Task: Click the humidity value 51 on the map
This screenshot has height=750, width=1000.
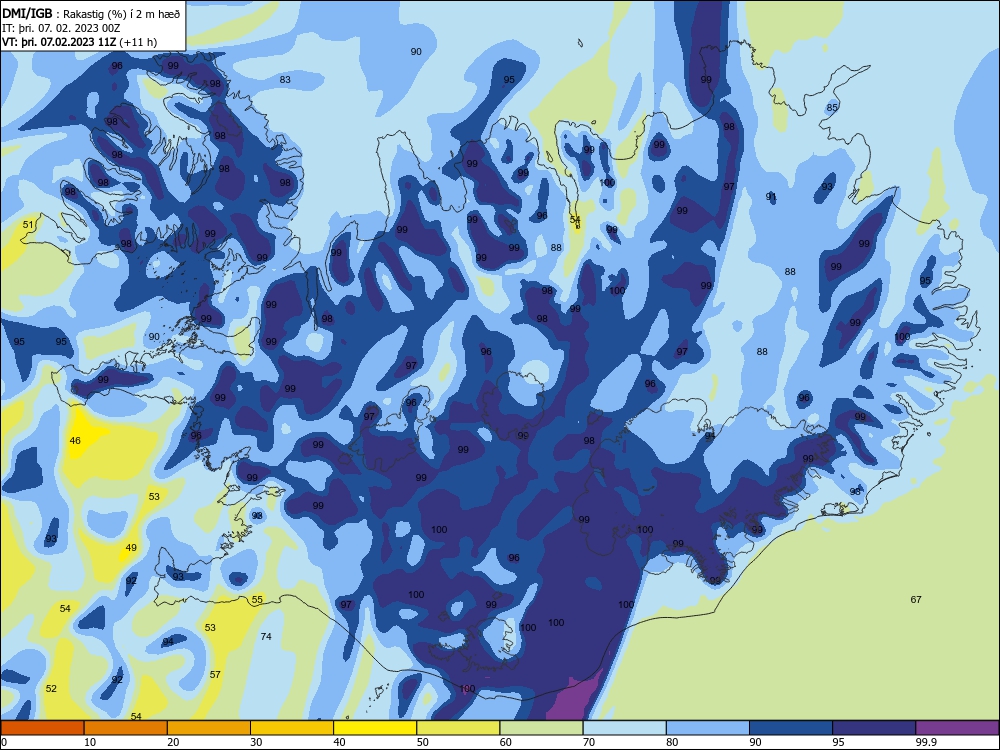Action: (x=28, y=224)
